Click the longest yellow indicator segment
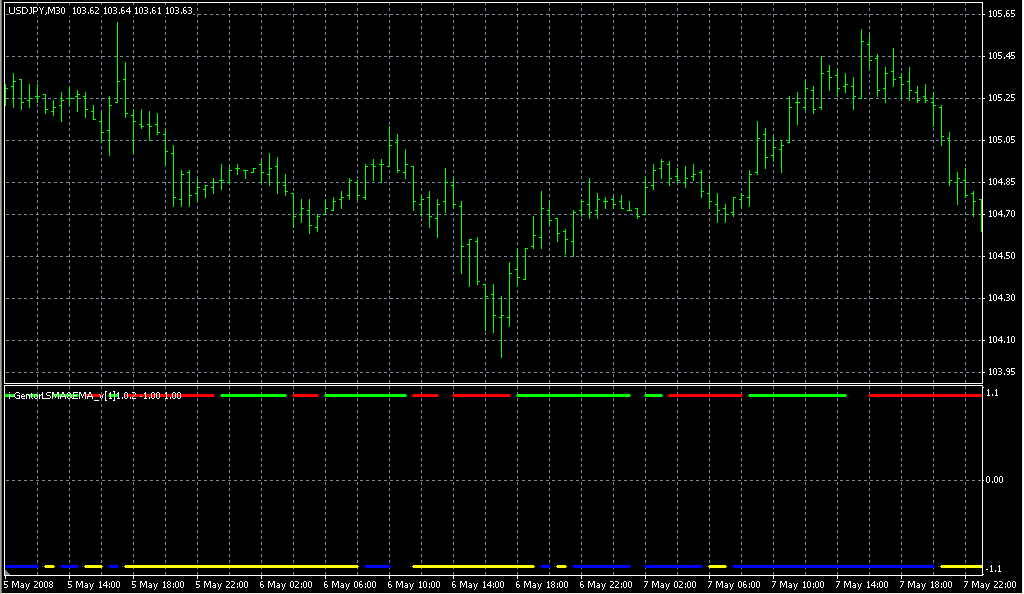 [x=240, y=566]
